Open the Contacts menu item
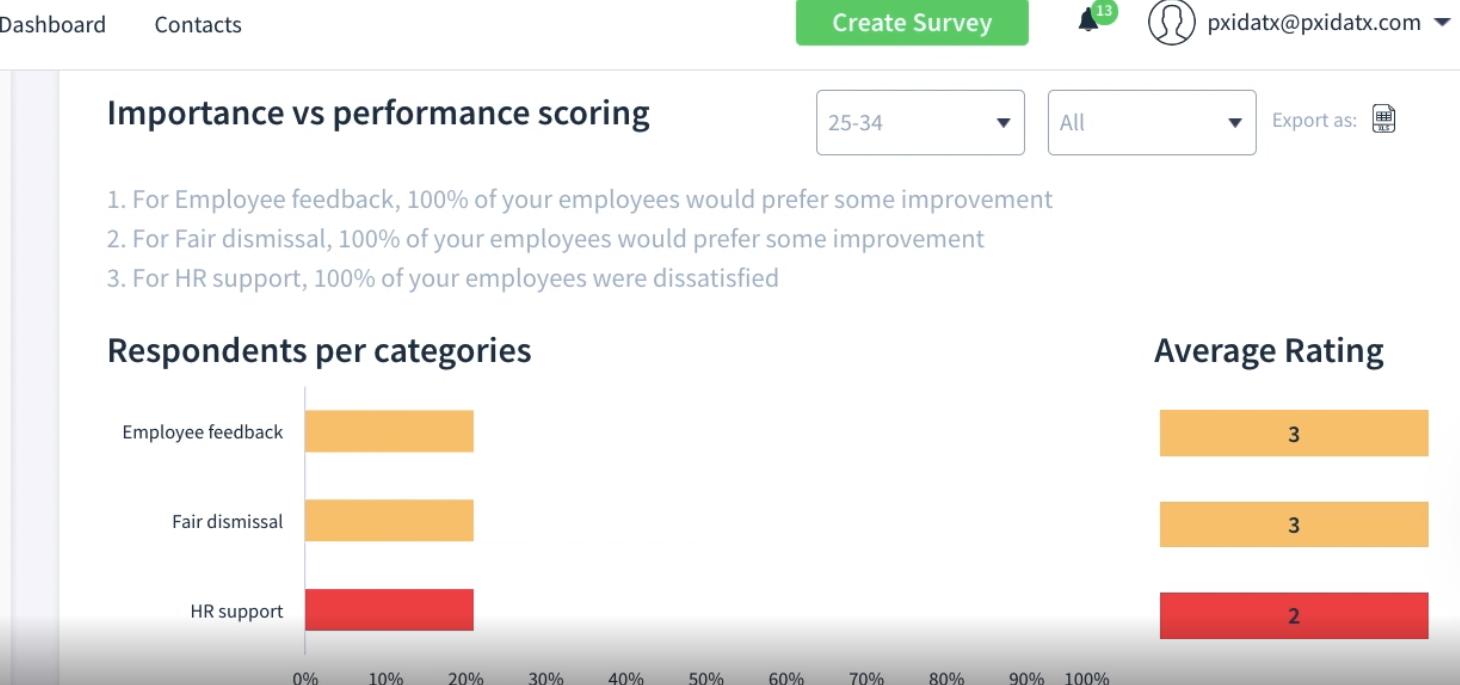This screenshot has width=1460, height=685. 198,25
